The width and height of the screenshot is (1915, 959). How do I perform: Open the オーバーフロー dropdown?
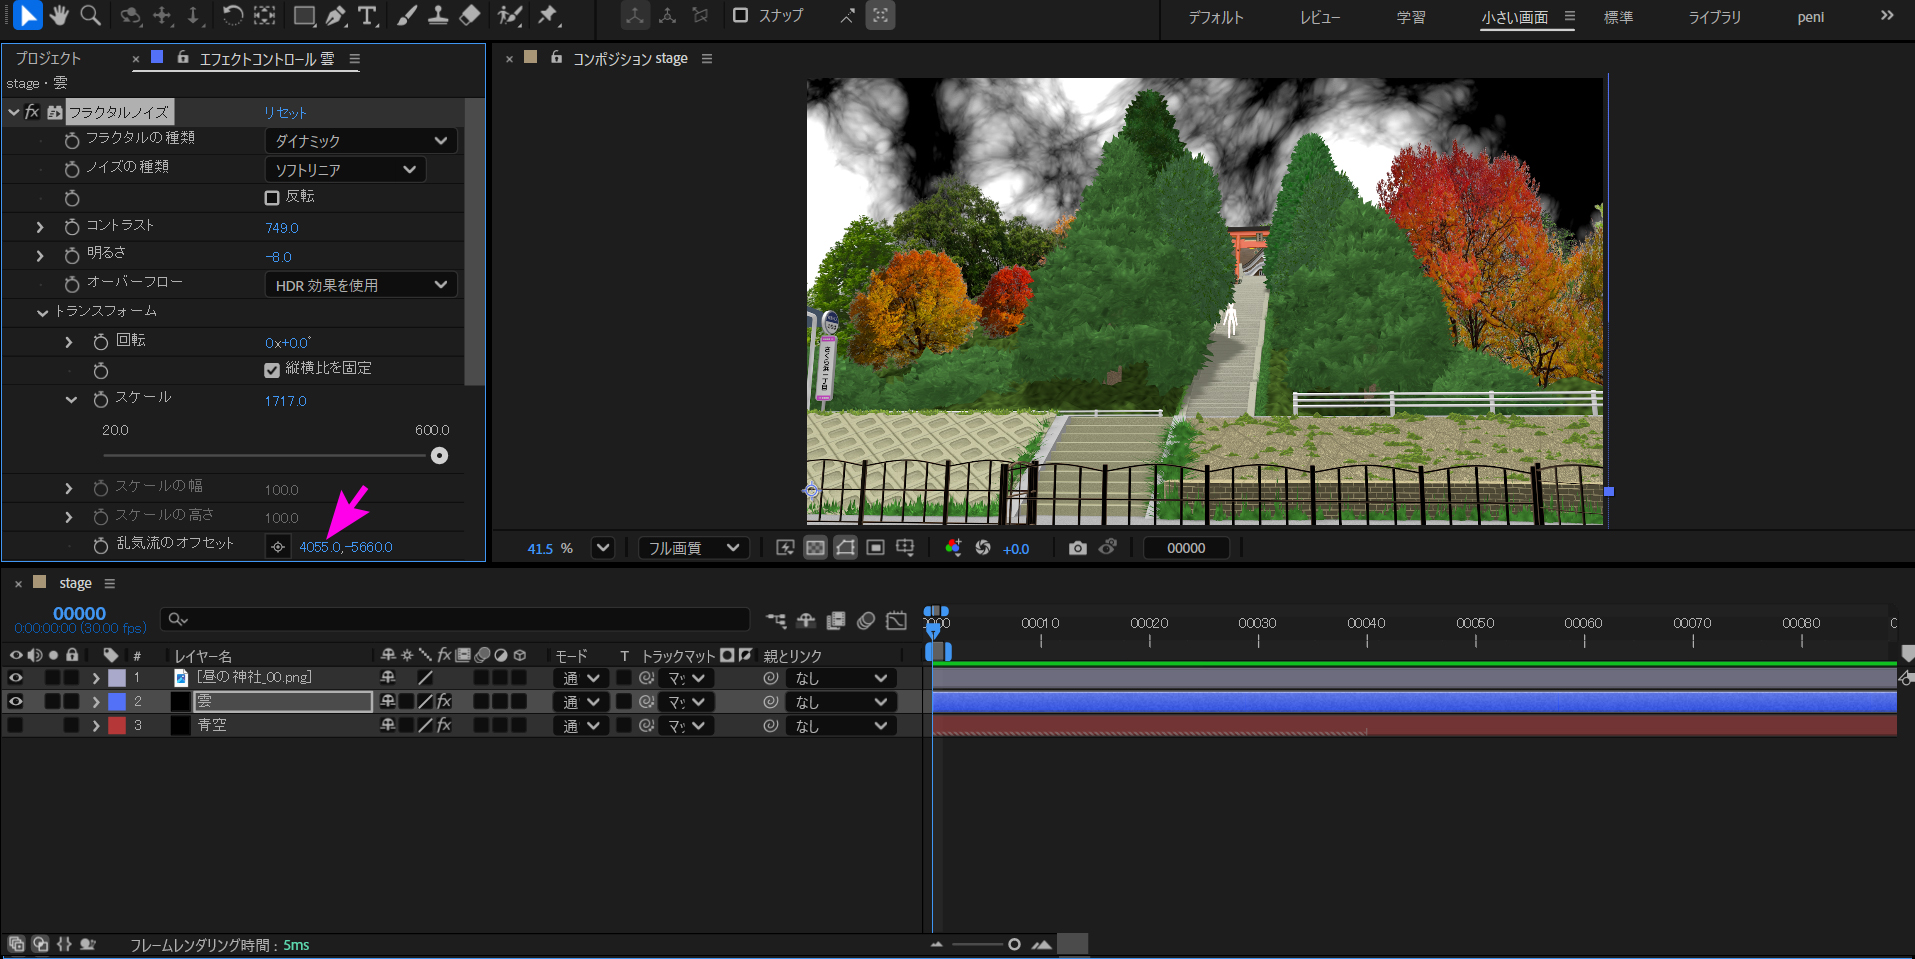pos(360,285)
